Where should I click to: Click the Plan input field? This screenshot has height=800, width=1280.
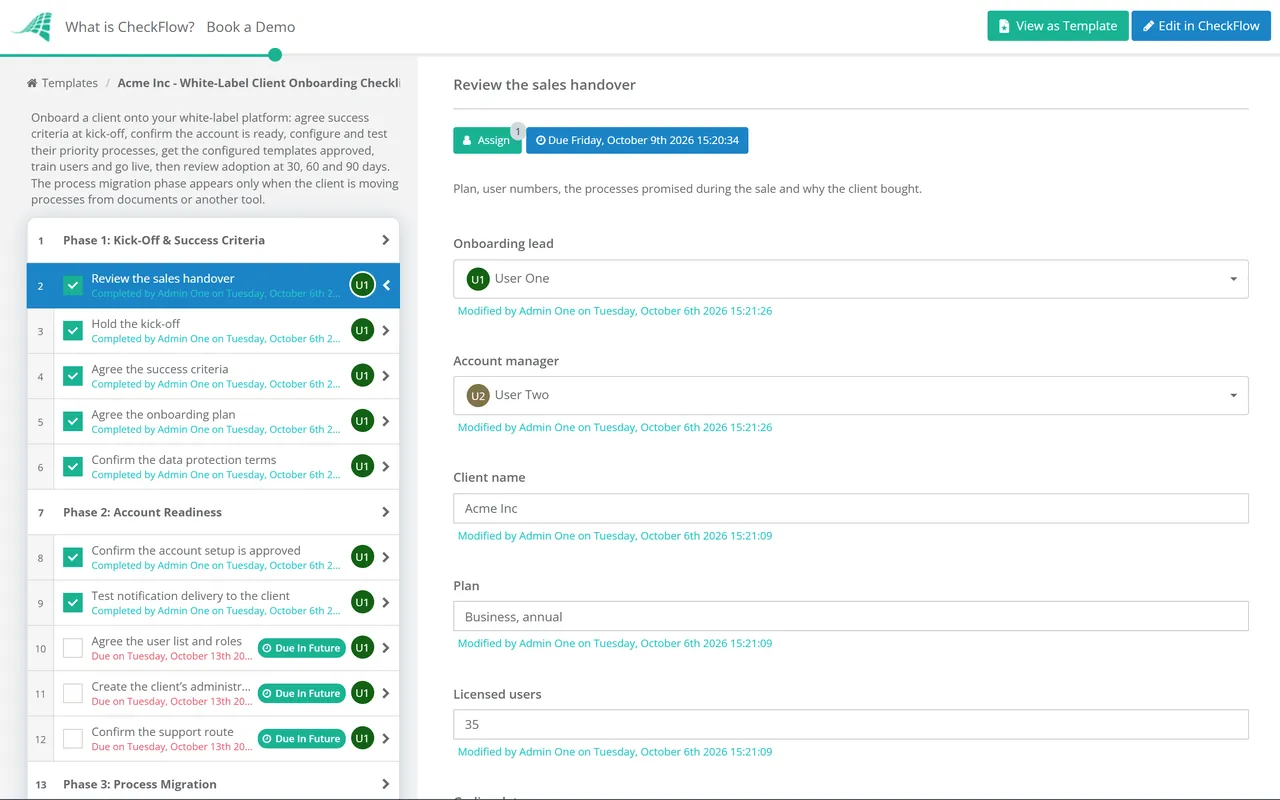(x=851, y=616)
